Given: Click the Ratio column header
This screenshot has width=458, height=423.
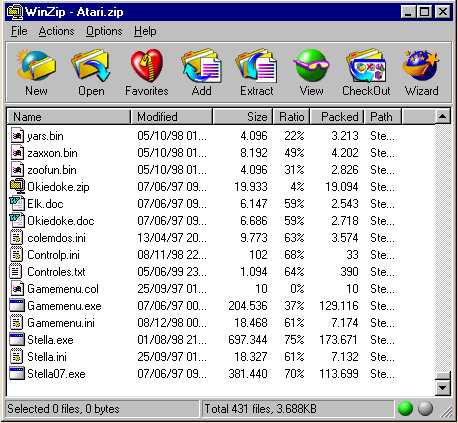Looking at the screenshot, I should click(292, 117).
